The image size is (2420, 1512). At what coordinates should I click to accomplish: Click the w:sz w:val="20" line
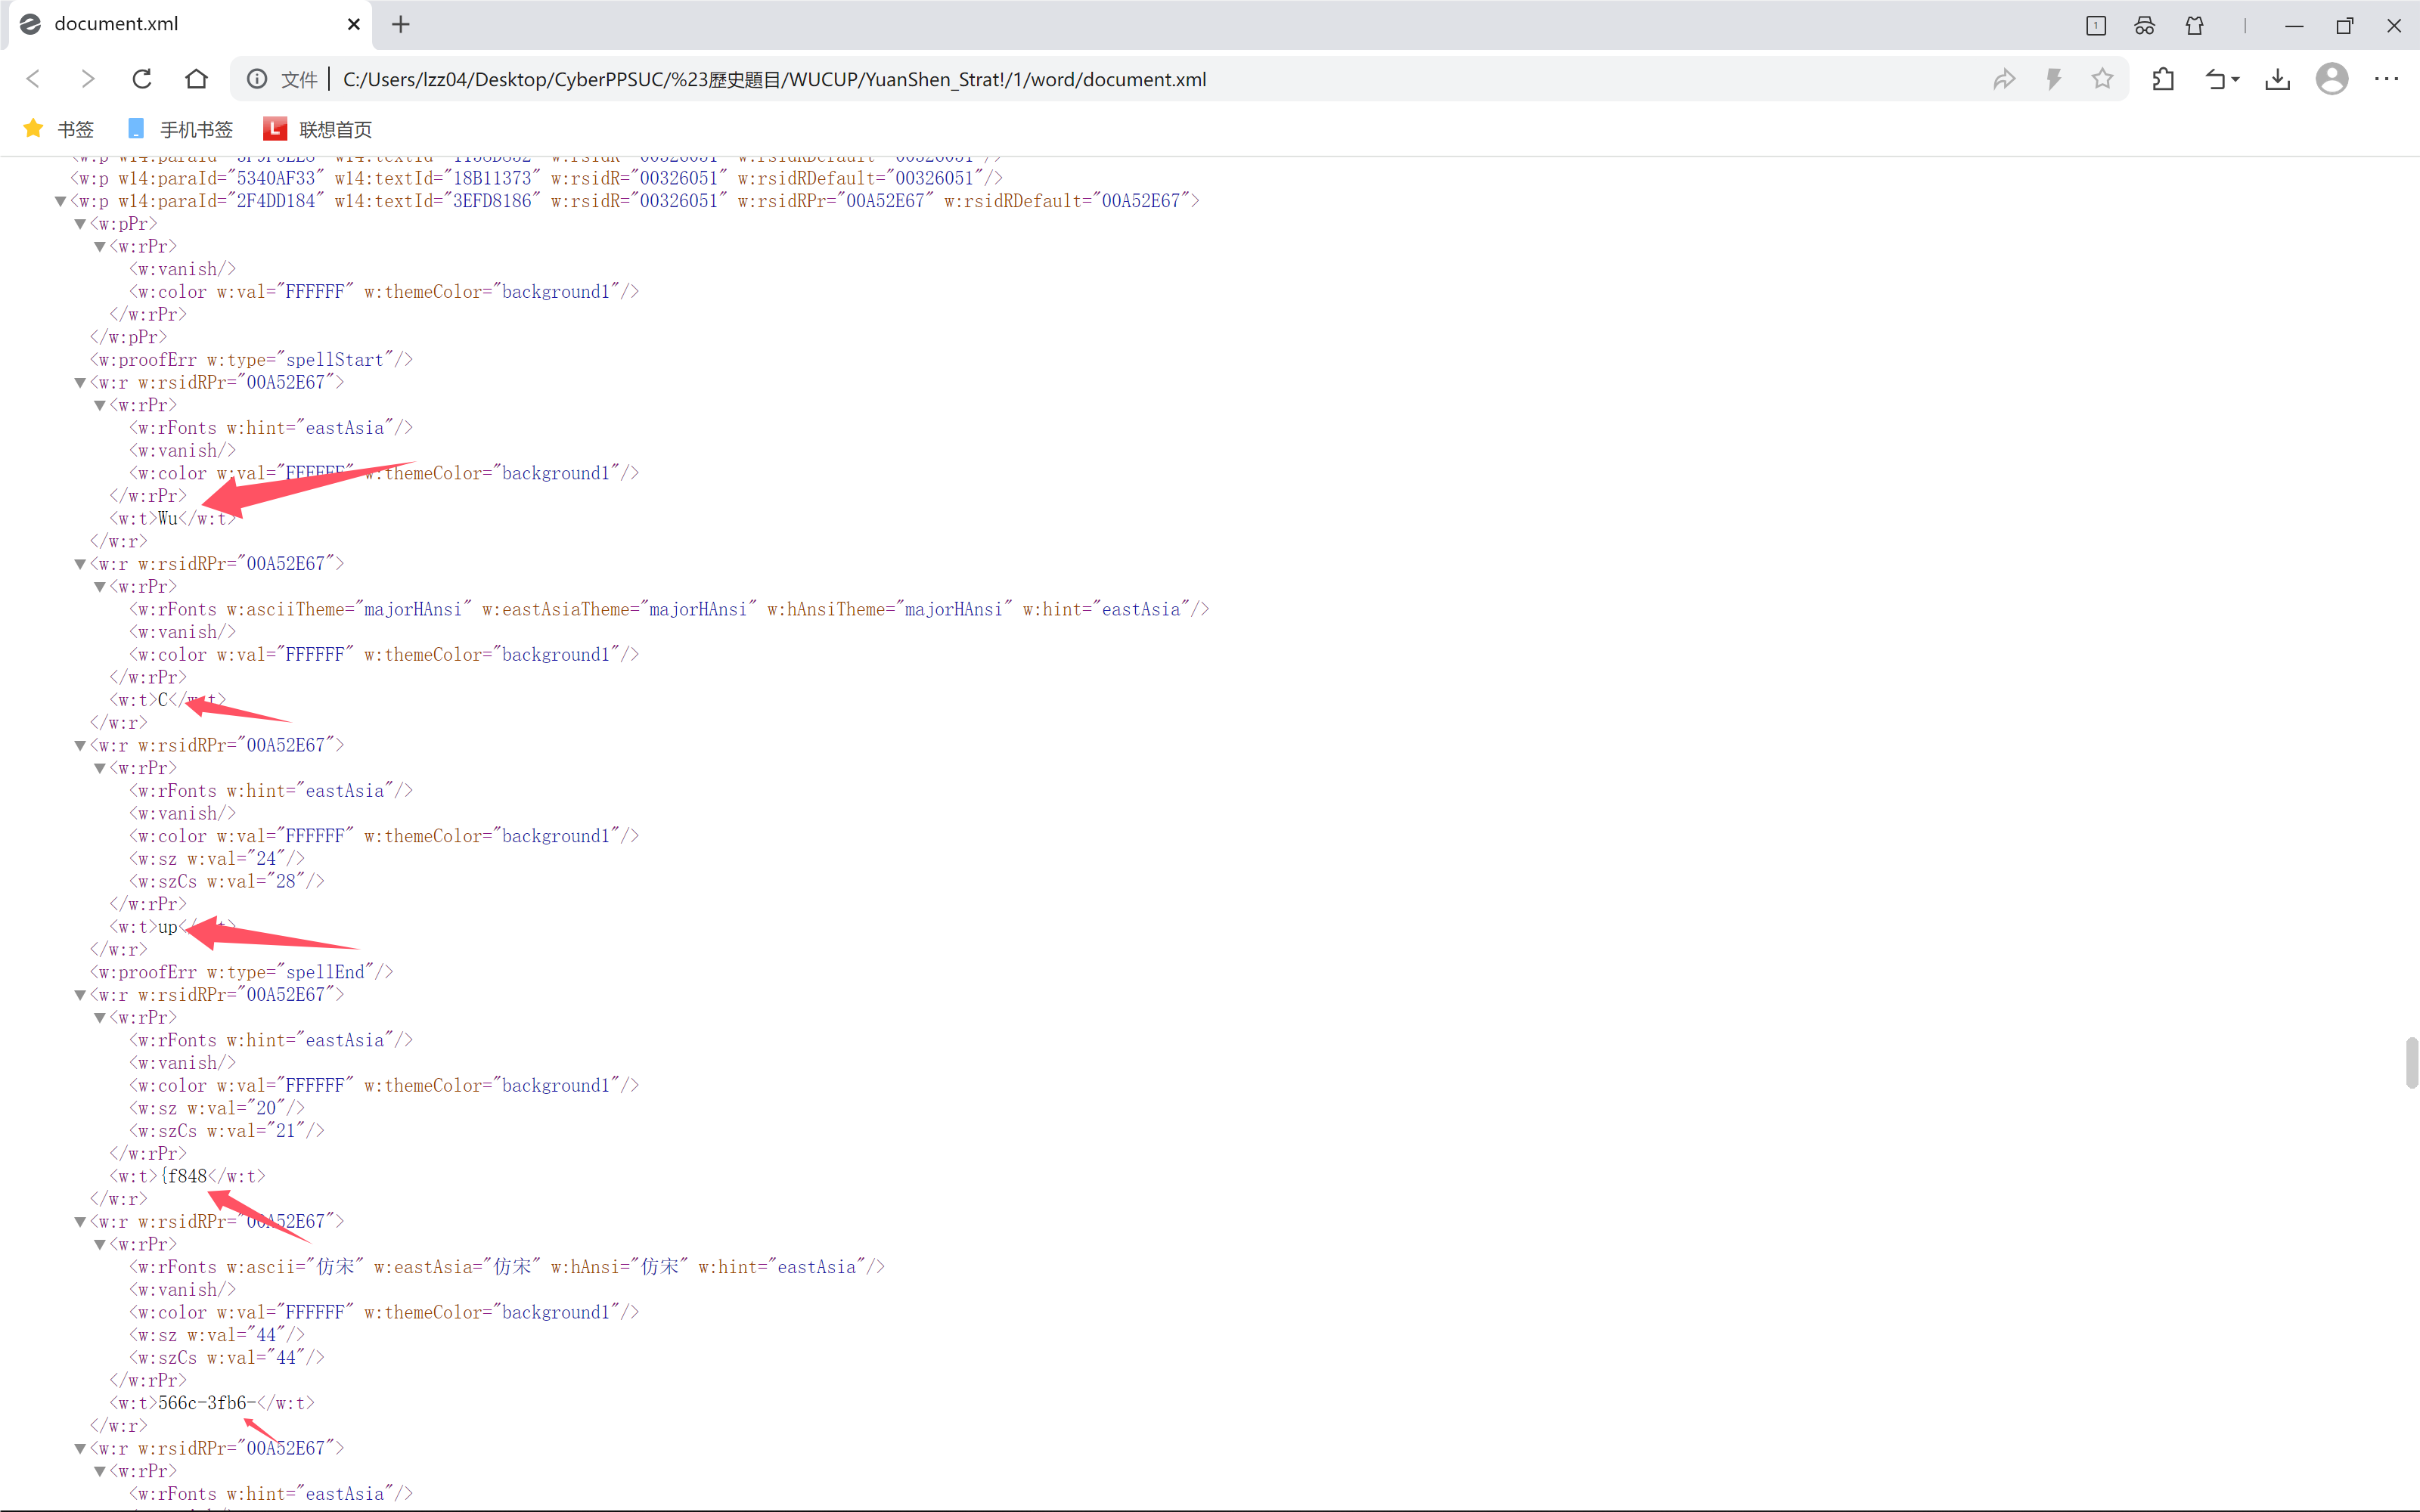click(217, 1108)
